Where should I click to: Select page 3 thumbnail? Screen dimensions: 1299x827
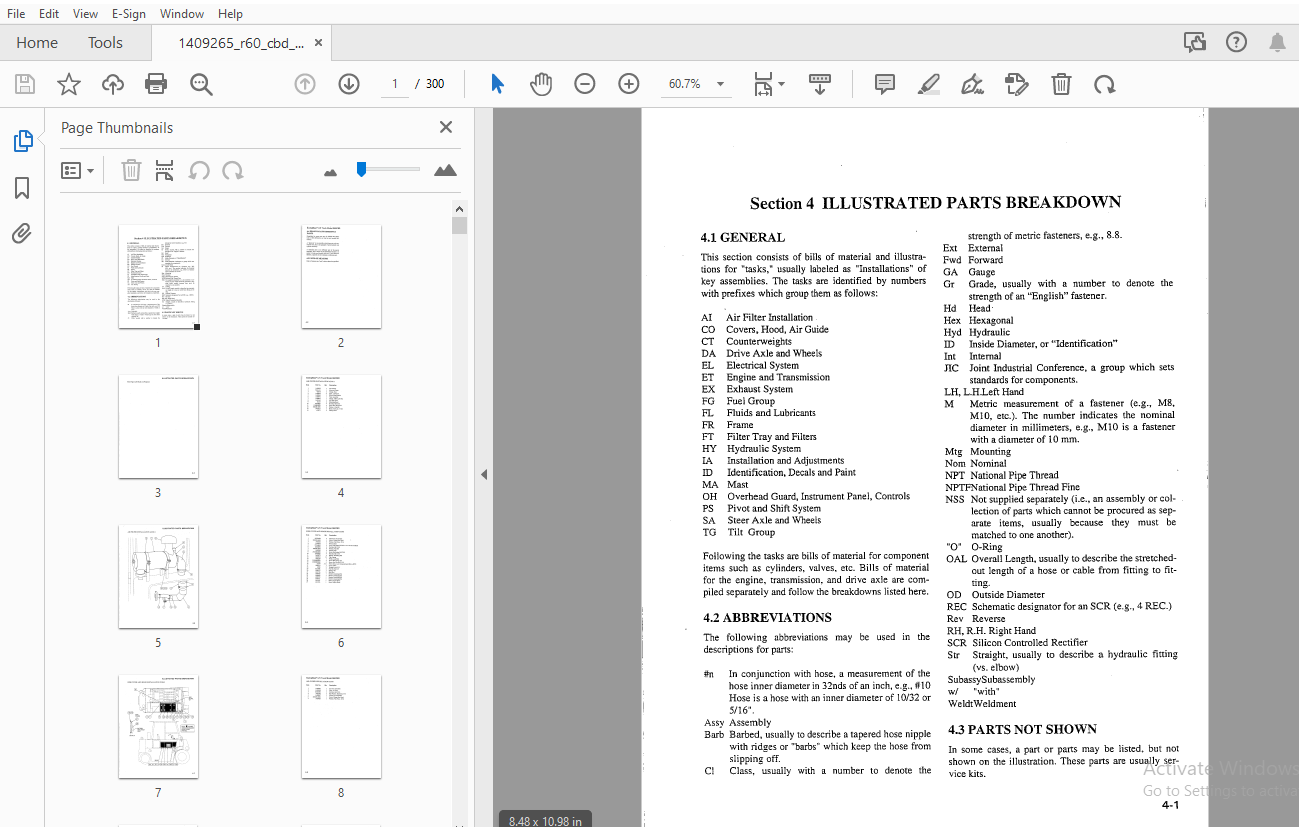pos(158,427)
